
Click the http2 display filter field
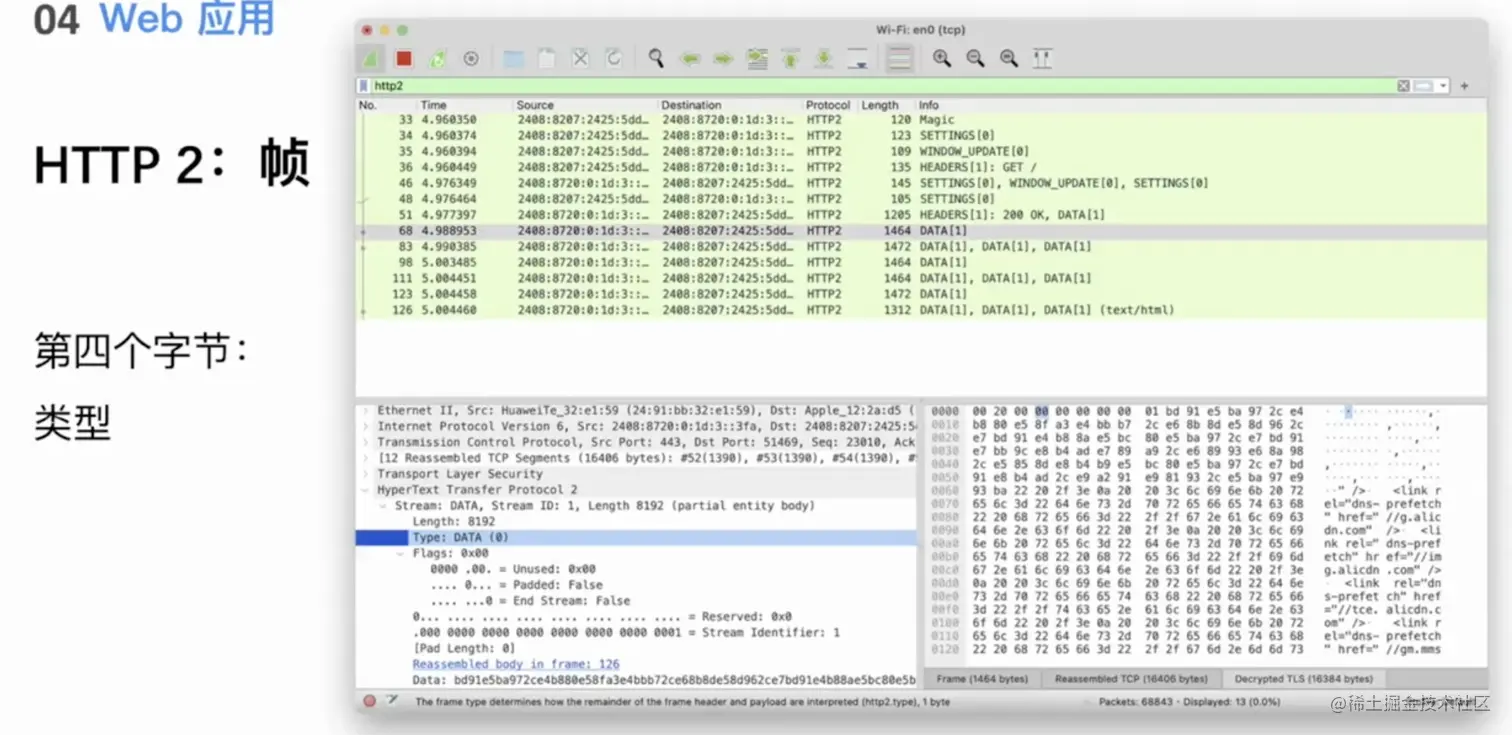pyautogui.click(x=883, y=86)
